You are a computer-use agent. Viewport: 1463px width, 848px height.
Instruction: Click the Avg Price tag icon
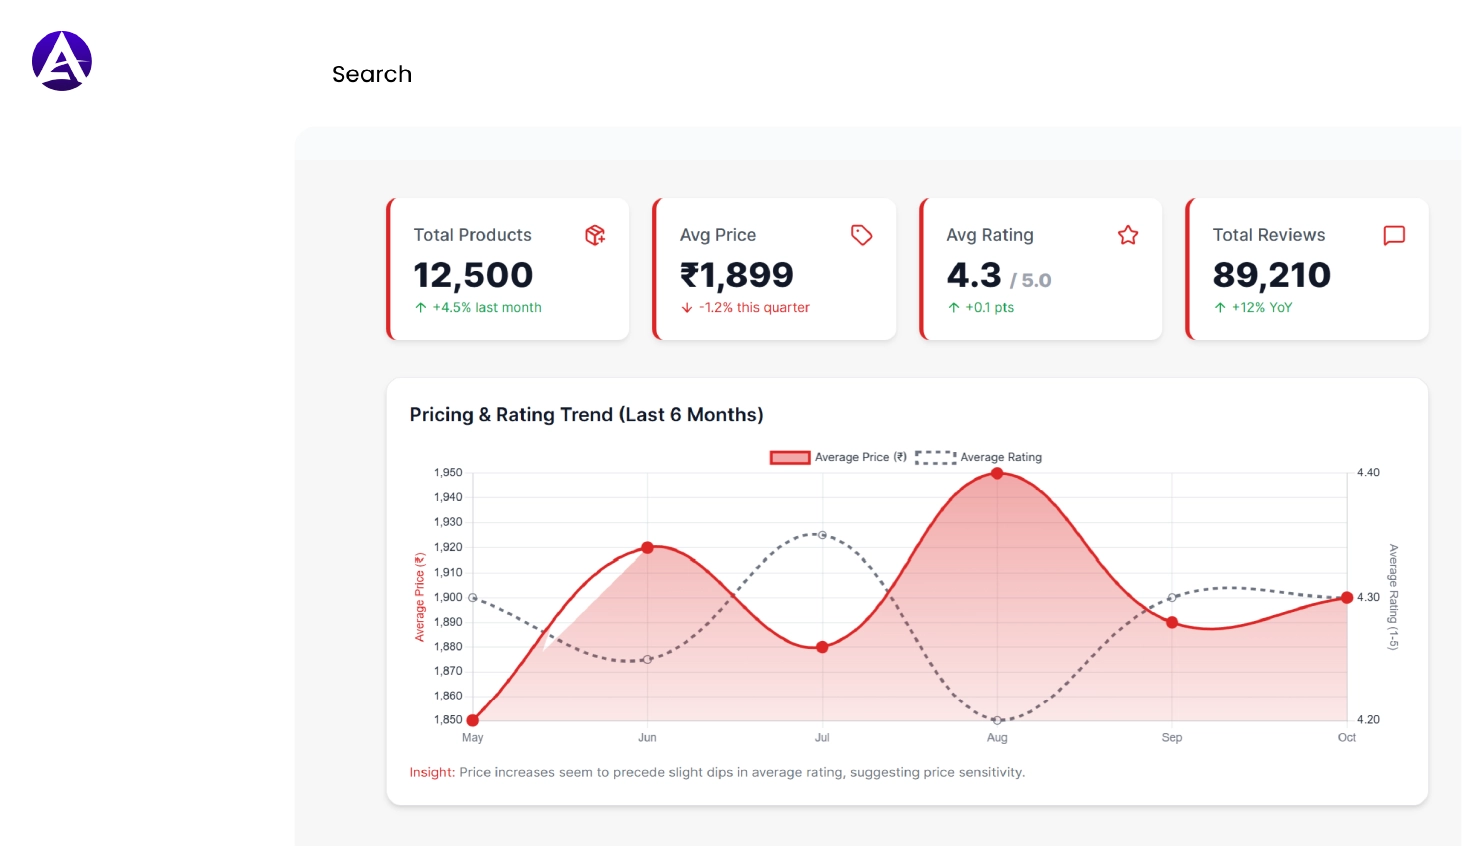pos(861,235)
